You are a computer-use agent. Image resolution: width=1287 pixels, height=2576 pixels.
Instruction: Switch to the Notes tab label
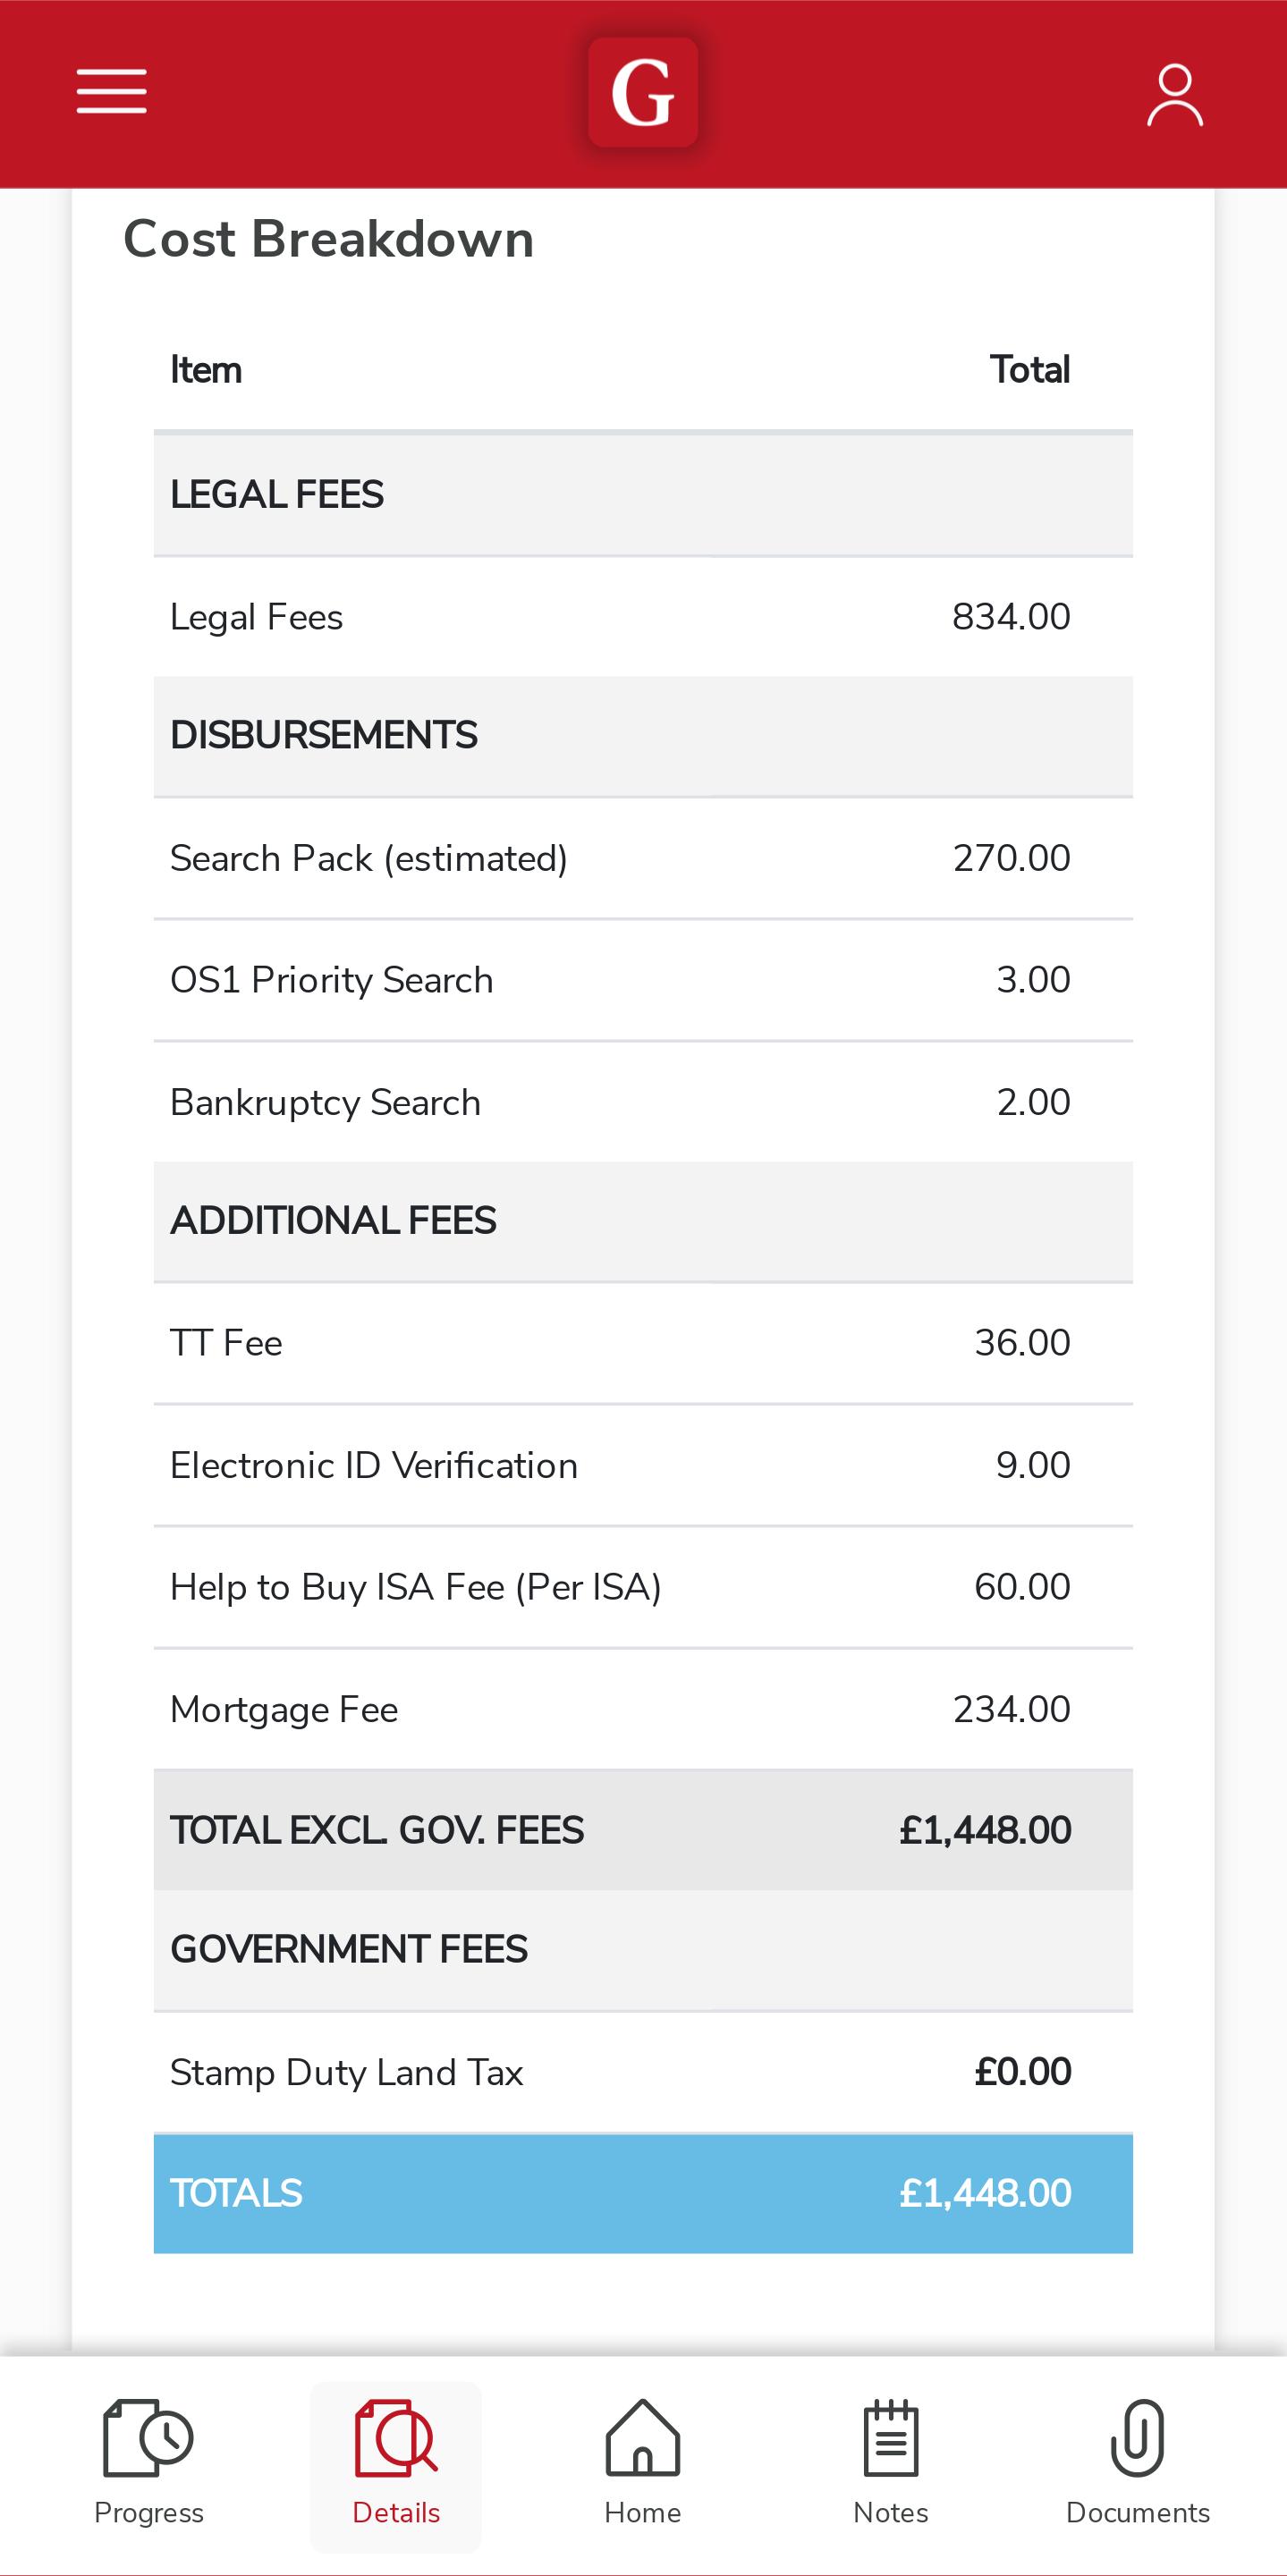[x=891, y=2513]
